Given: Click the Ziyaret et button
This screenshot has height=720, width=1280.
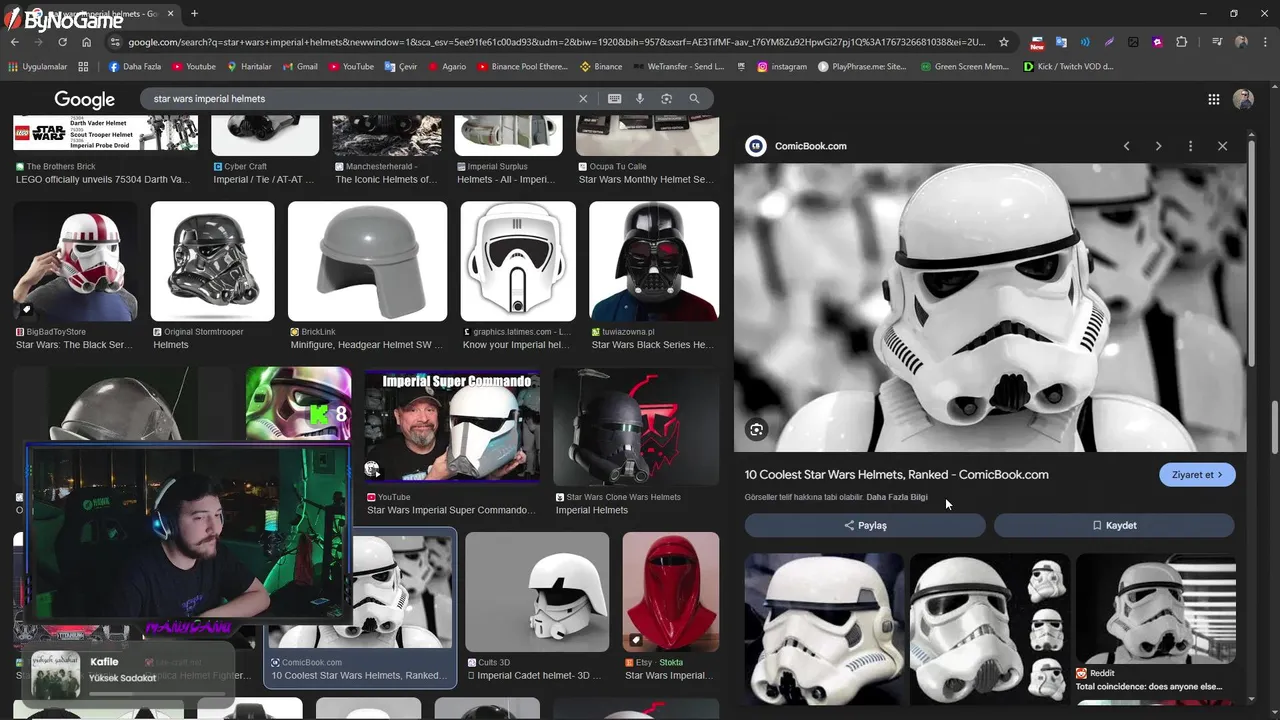Looking at the screenshot, I should [1197, 475].
